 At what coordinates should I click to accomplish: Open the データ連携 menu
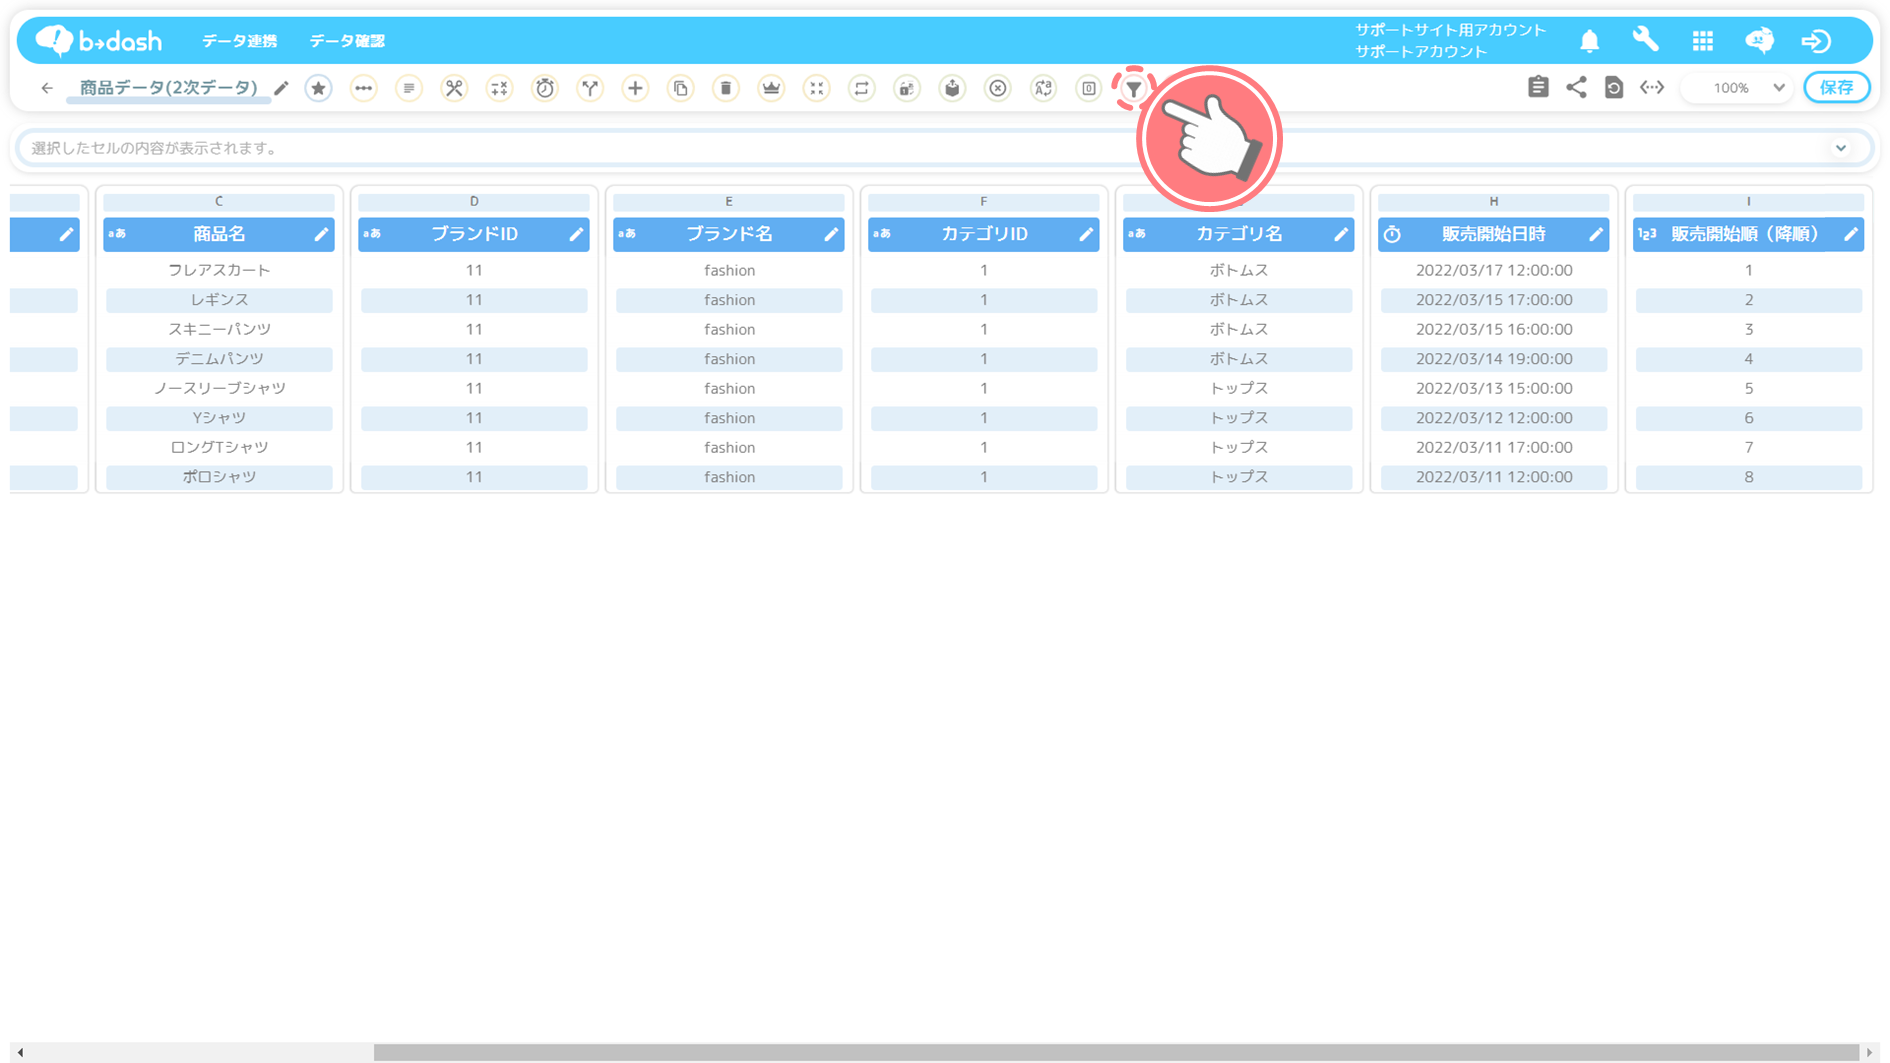[239, 41]
